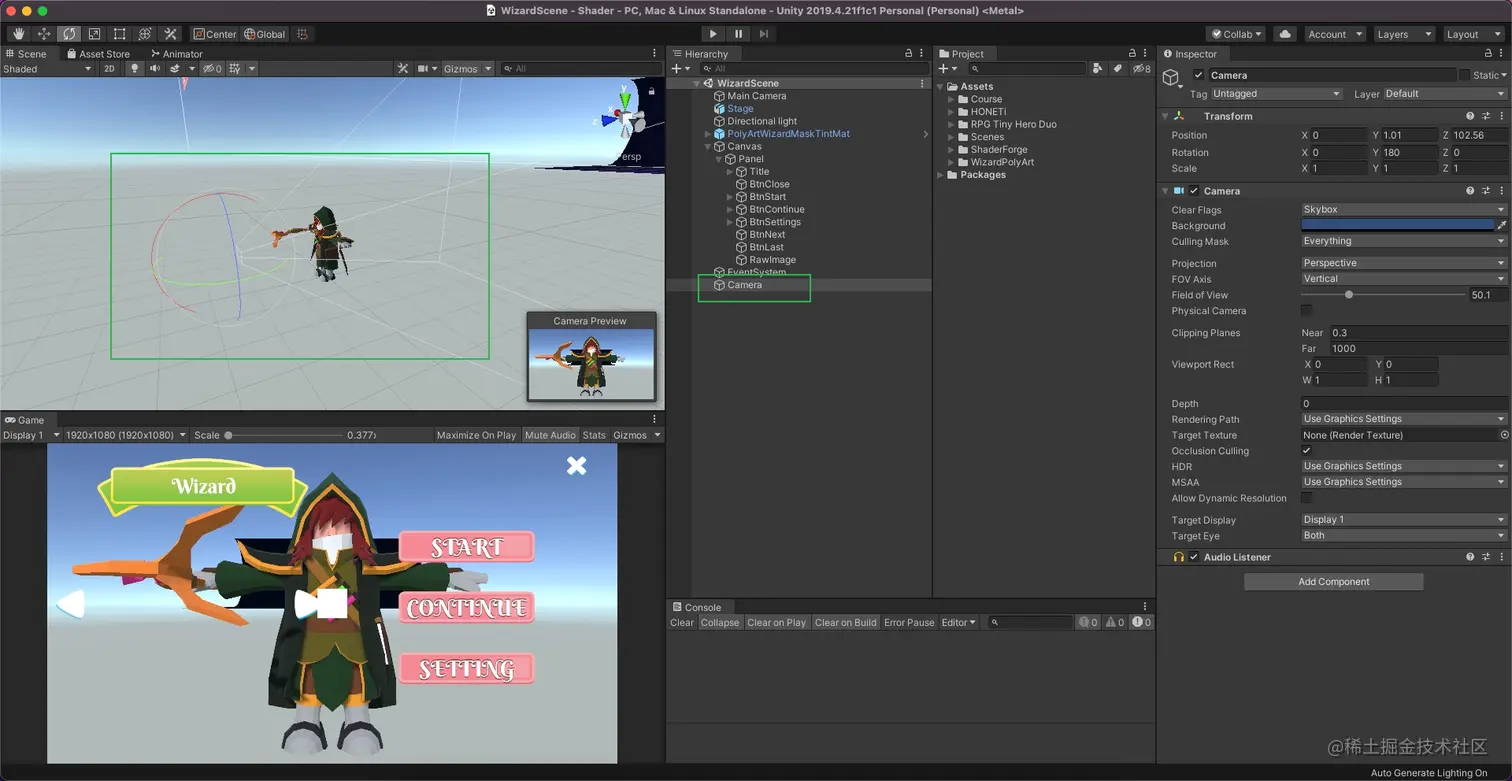Select the Hand tool in the toolbar
The image size is (1512, 781).
[x=18, y=34]
